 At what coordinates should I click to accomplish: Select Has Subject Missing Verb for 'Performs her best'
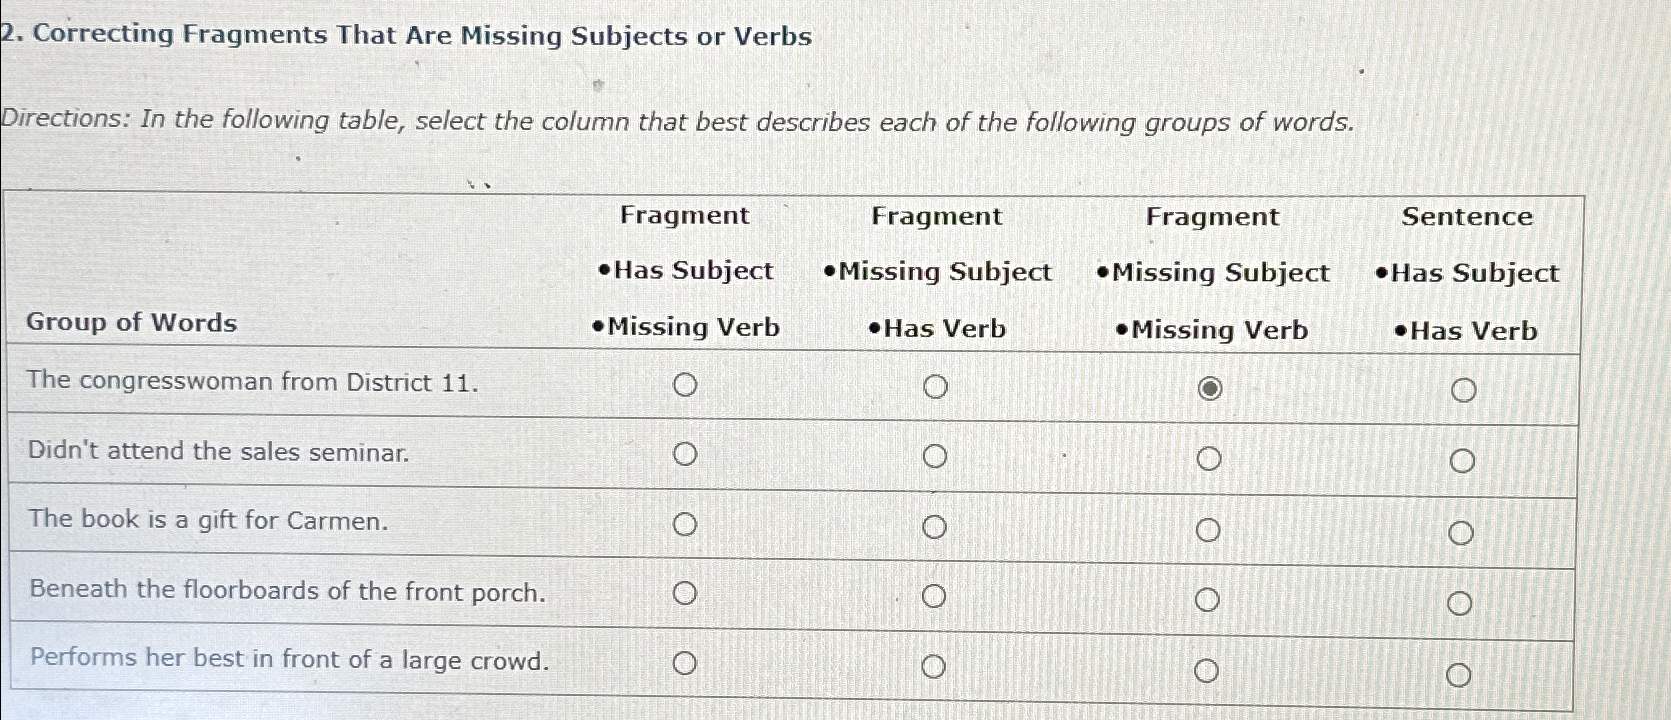(687, 661)
